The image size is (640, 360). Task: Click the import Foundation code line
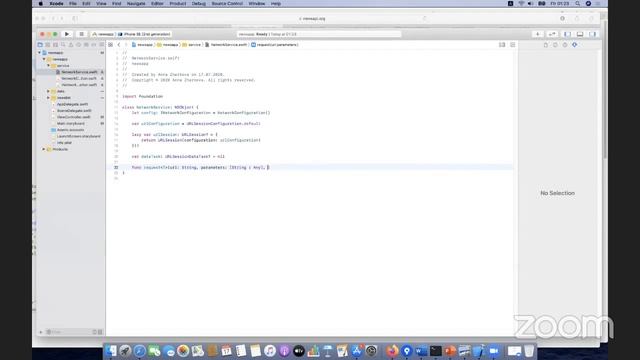pos(142,96)
